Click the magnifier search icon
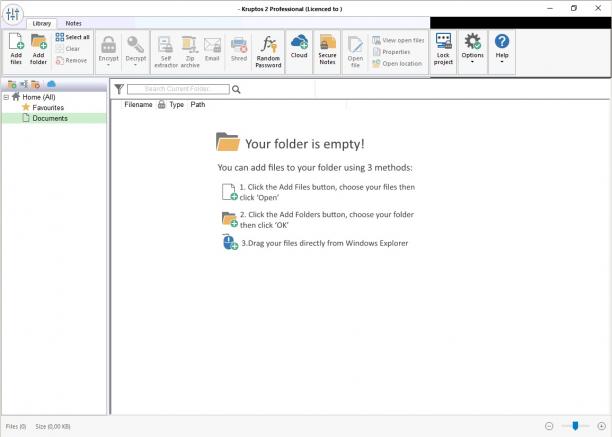This screenshot has width=612, height=437. [x=236, y=89]
